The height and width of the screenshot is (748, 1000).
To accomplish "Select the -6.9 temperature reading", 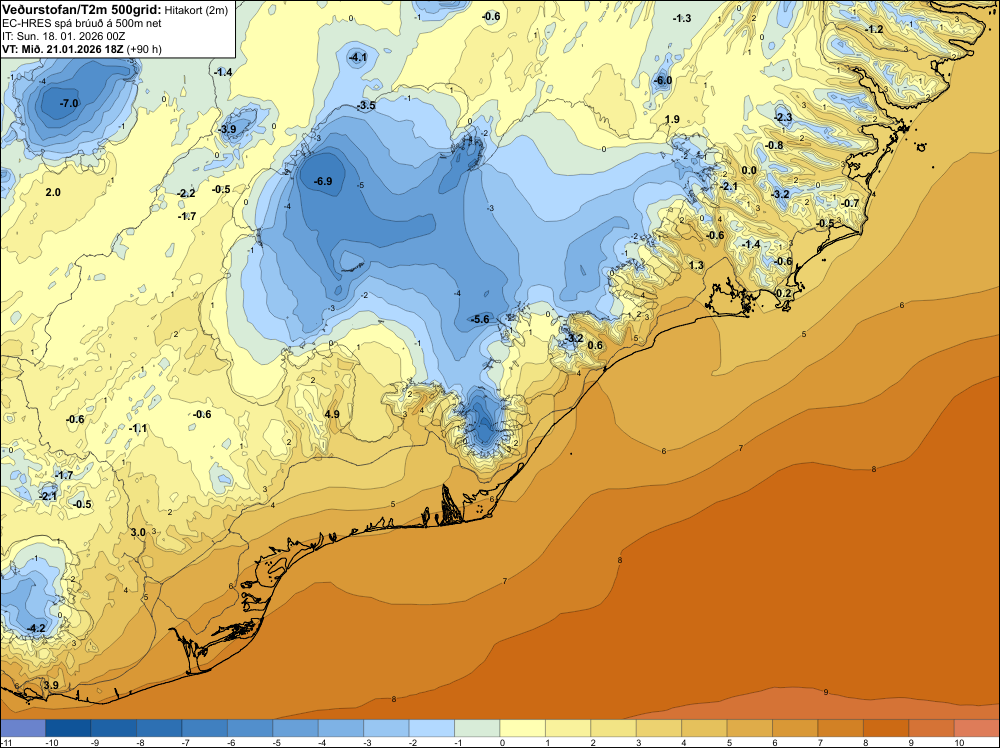I will [x=323, y=181].
